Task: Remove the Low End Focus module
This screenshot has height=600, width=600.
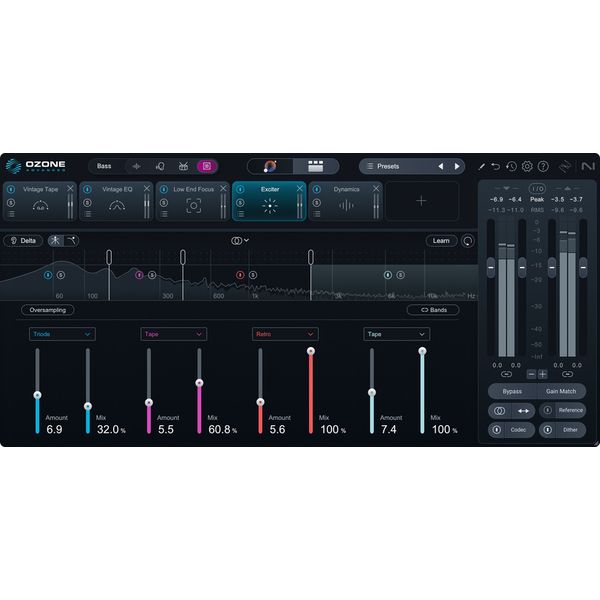Action: pos(223,188)
